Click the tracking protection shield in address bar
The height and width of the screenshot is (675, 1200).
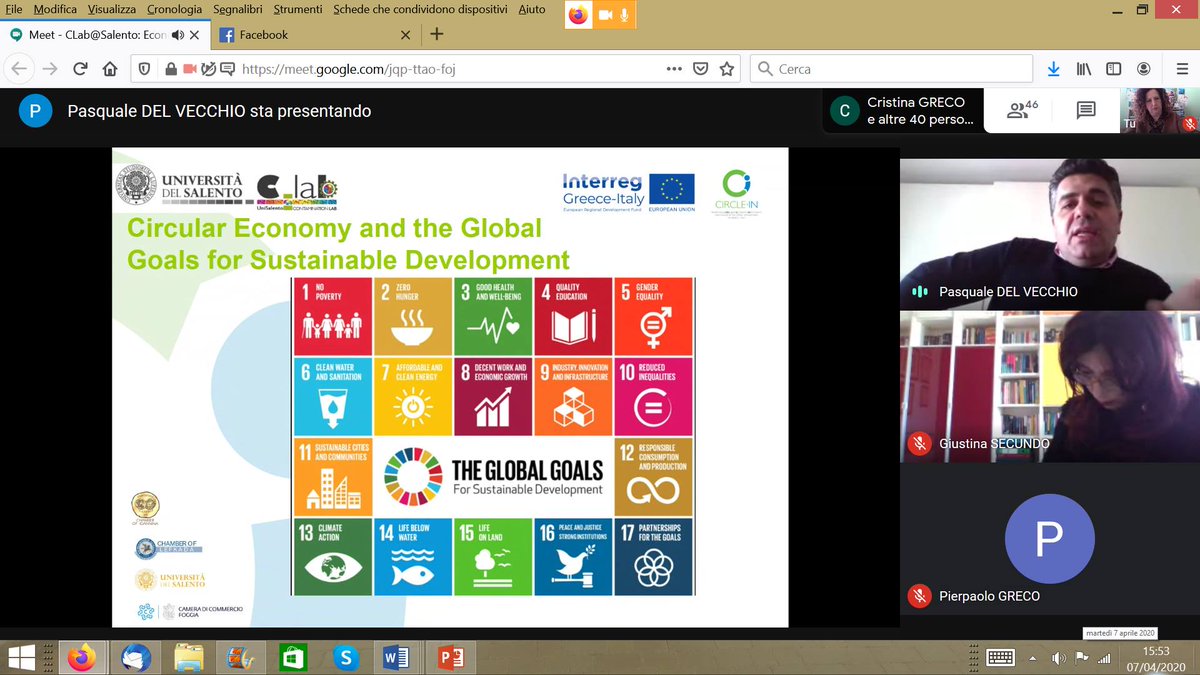coord(147,69)
